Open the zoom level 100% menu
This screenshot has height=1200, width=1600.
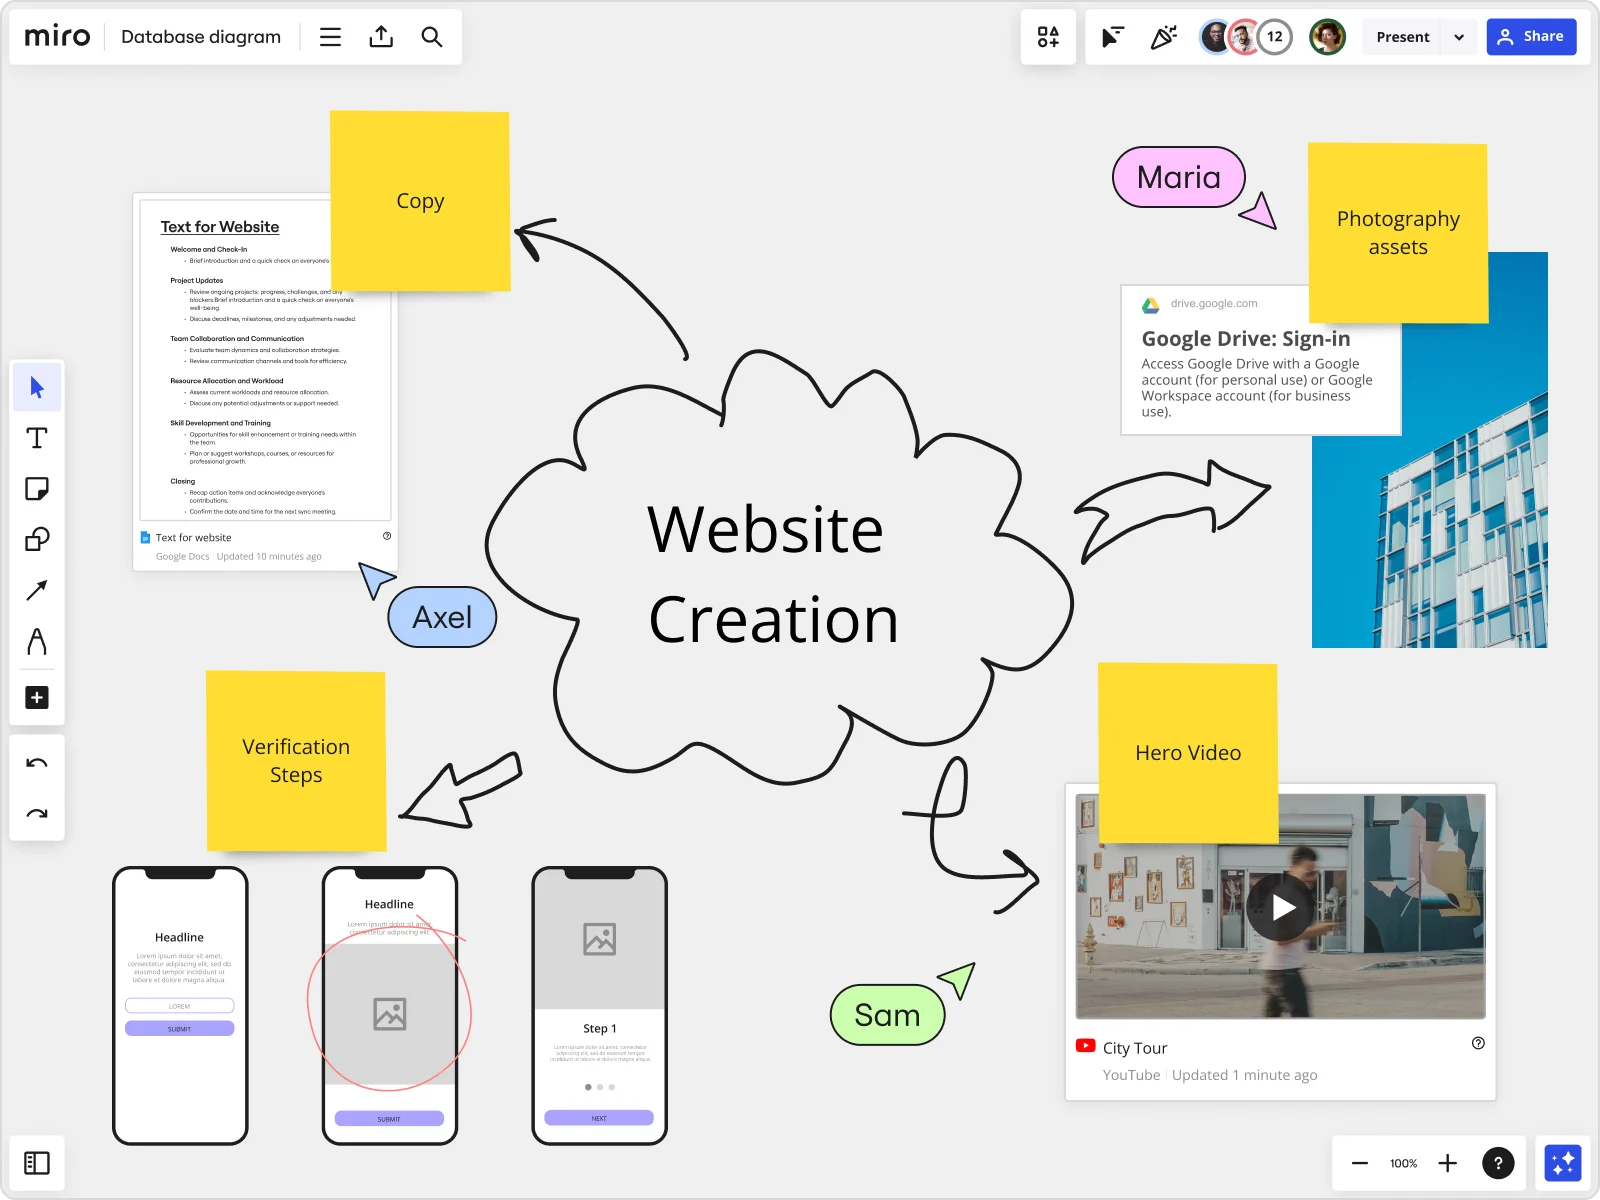click(x=1403, y=1163)
